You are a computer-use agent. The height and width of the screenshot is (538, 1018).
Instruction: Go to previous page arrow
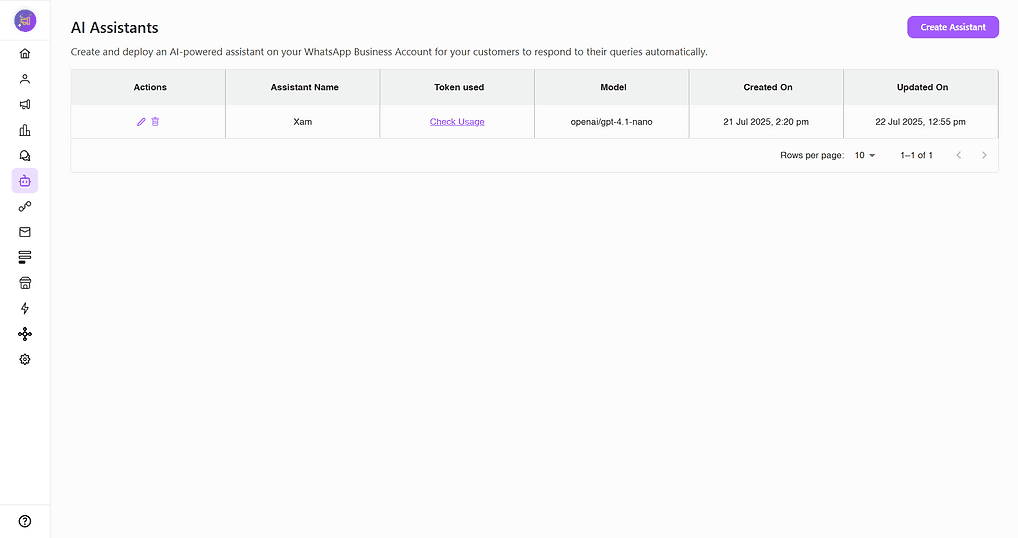pyautogui.click(x=959, y=155)
